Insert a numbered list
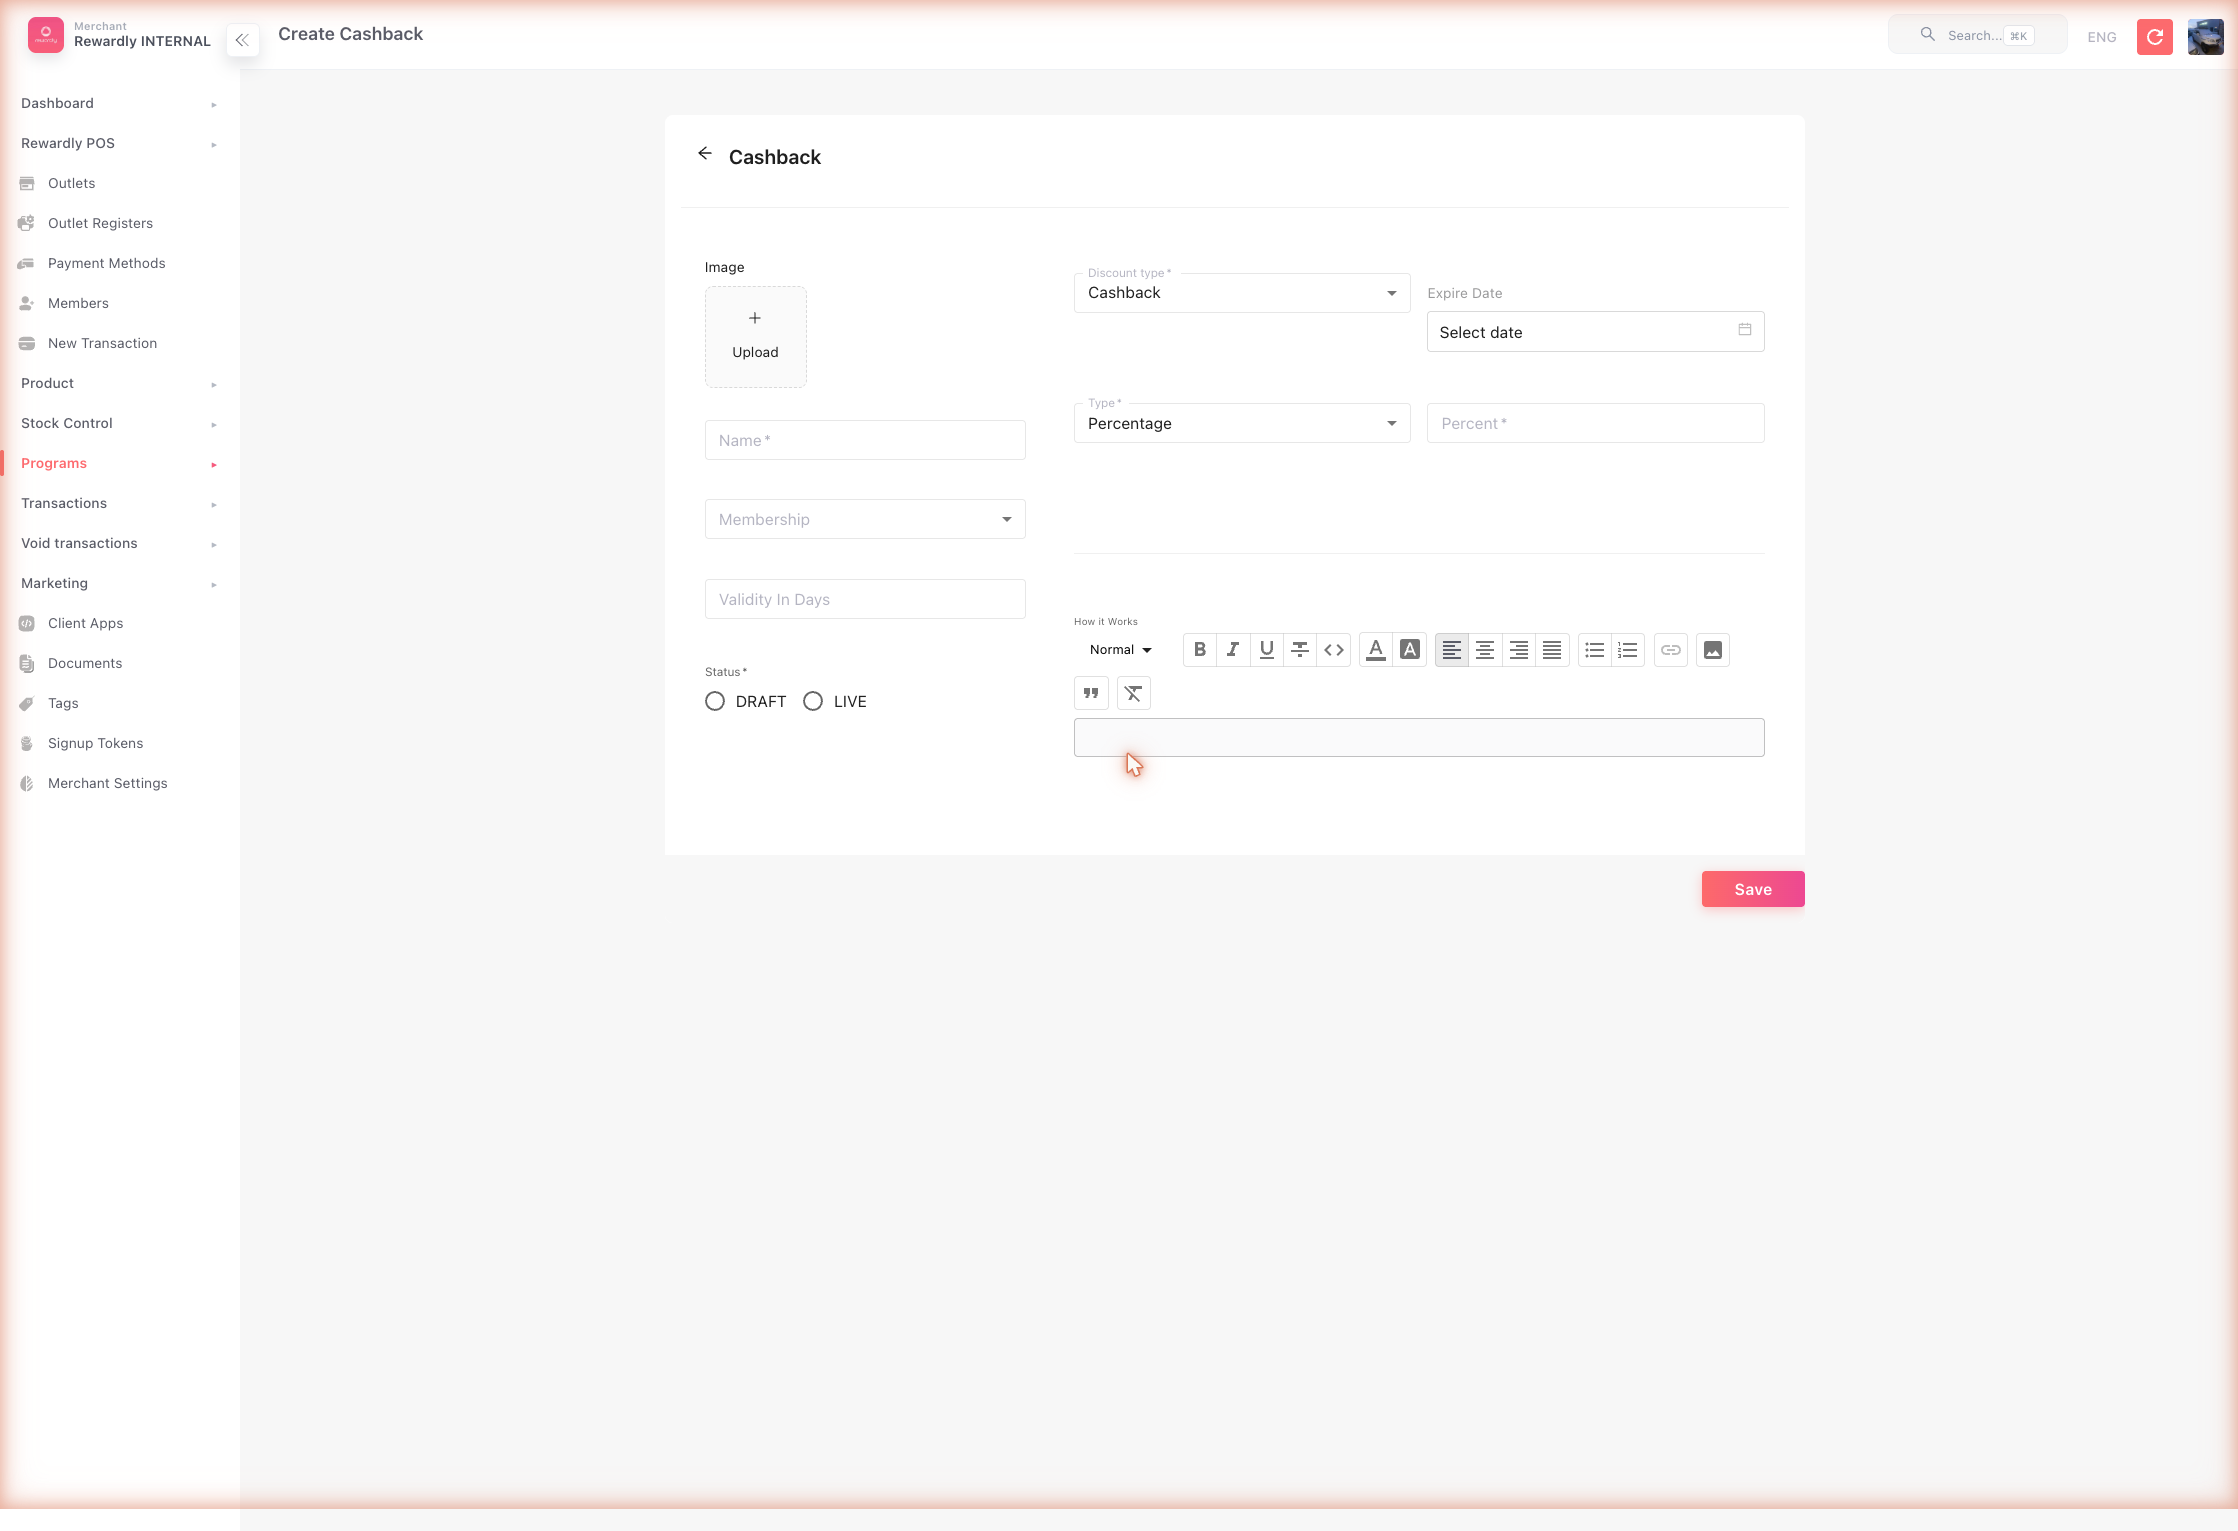 tap(1628, 650)
